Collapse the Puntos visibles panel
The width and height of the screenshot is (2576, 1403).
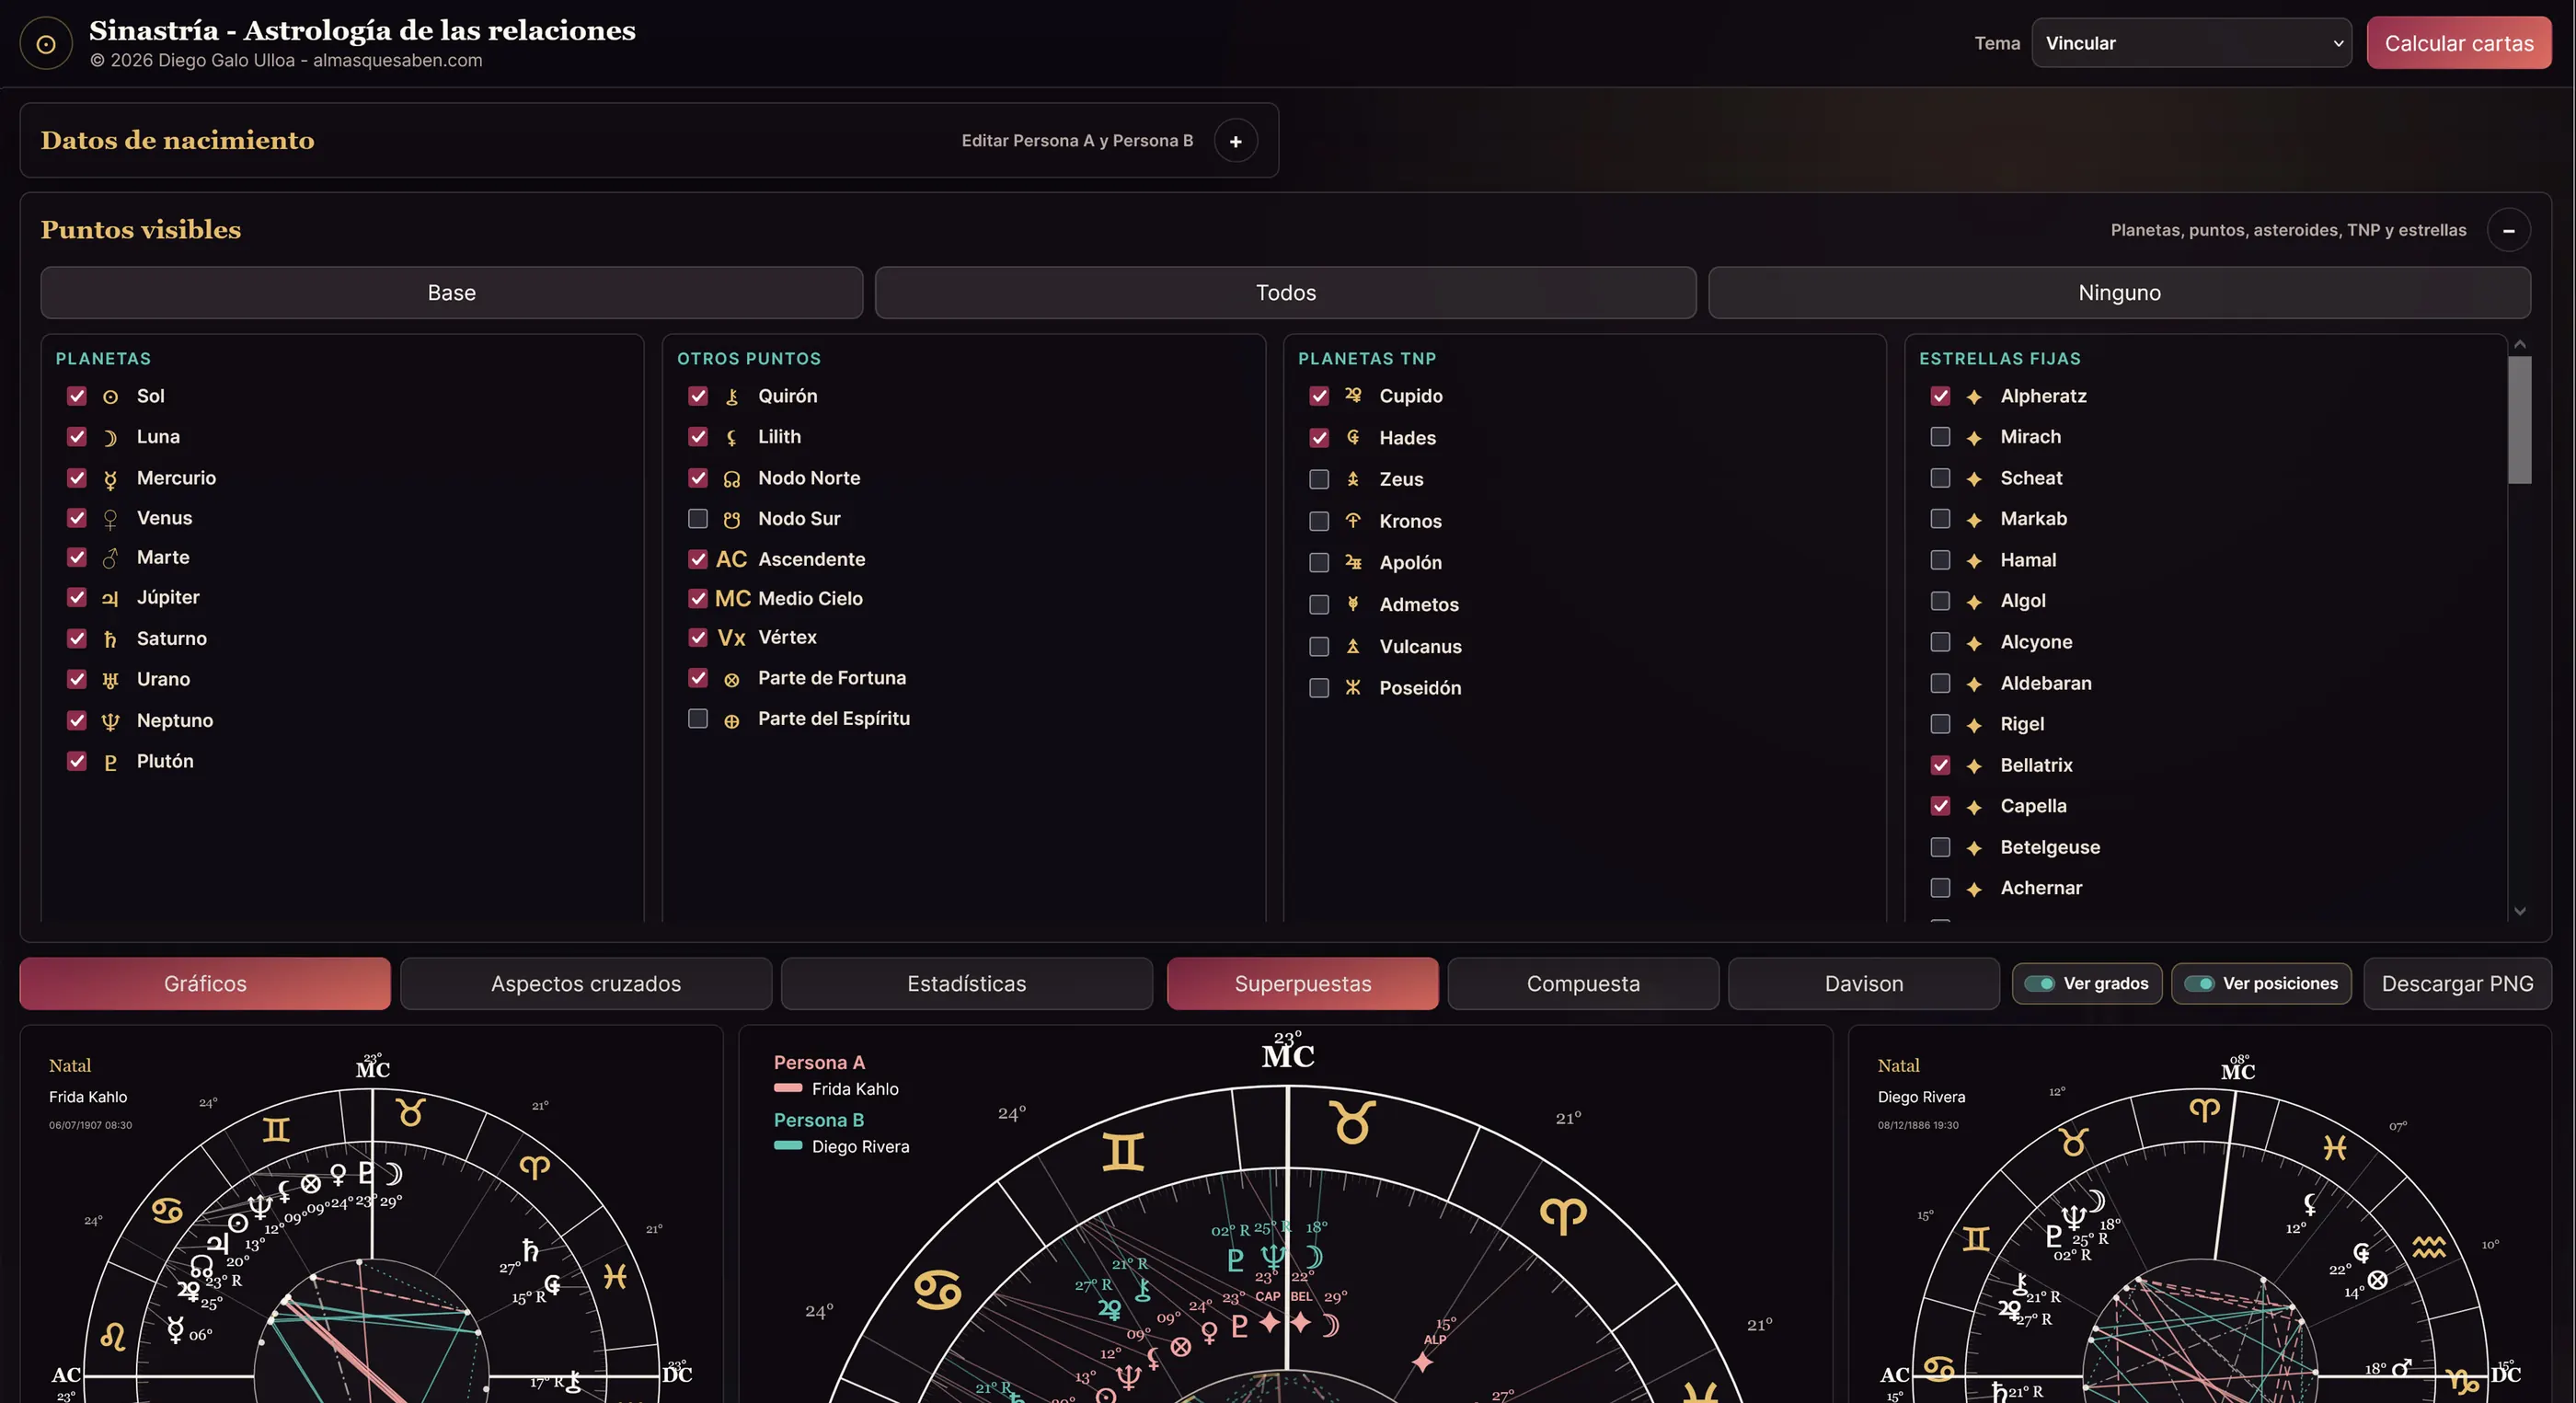pos(2508,230)
